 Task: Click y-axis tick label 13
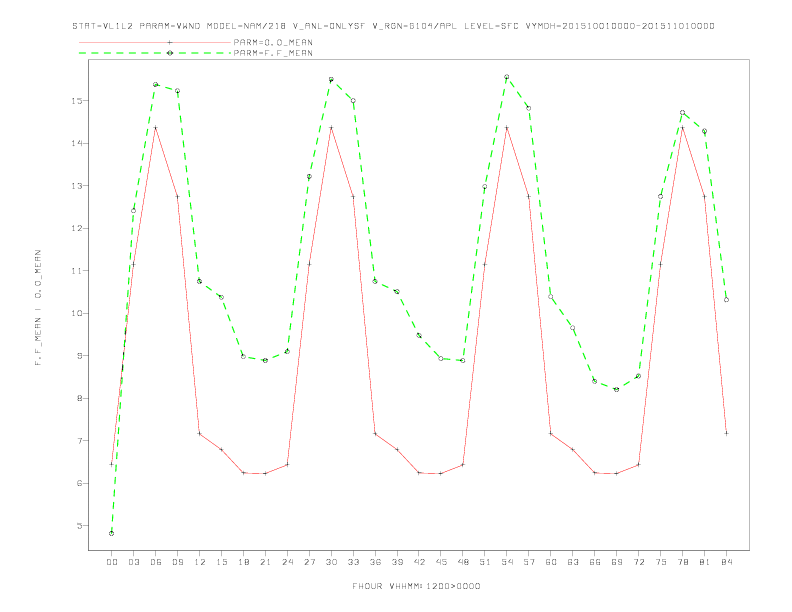tap(77, 186)
